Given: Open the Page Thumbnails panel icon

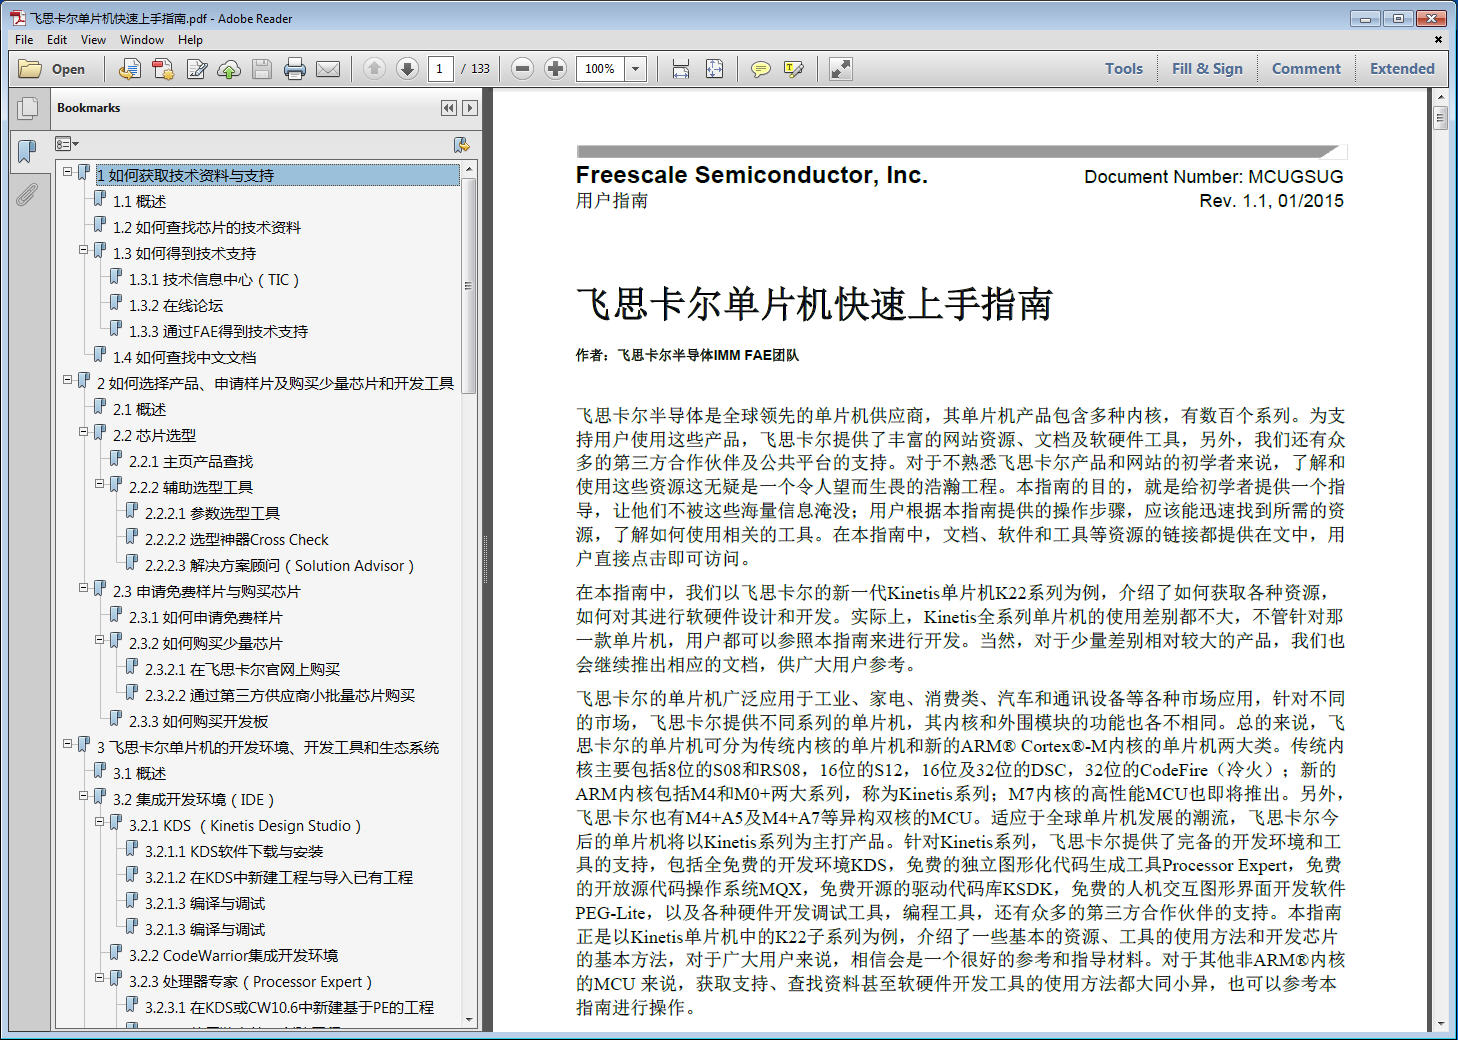Looking at the screenshot, I should pos(28,108).
